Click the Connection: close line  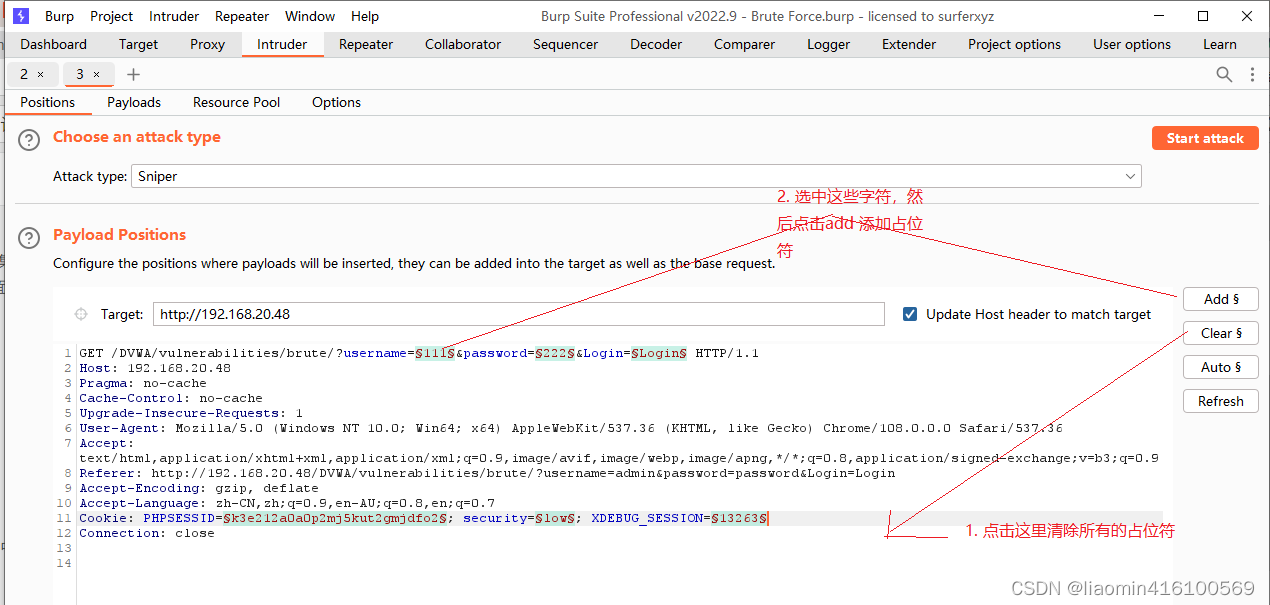point(147,533)
